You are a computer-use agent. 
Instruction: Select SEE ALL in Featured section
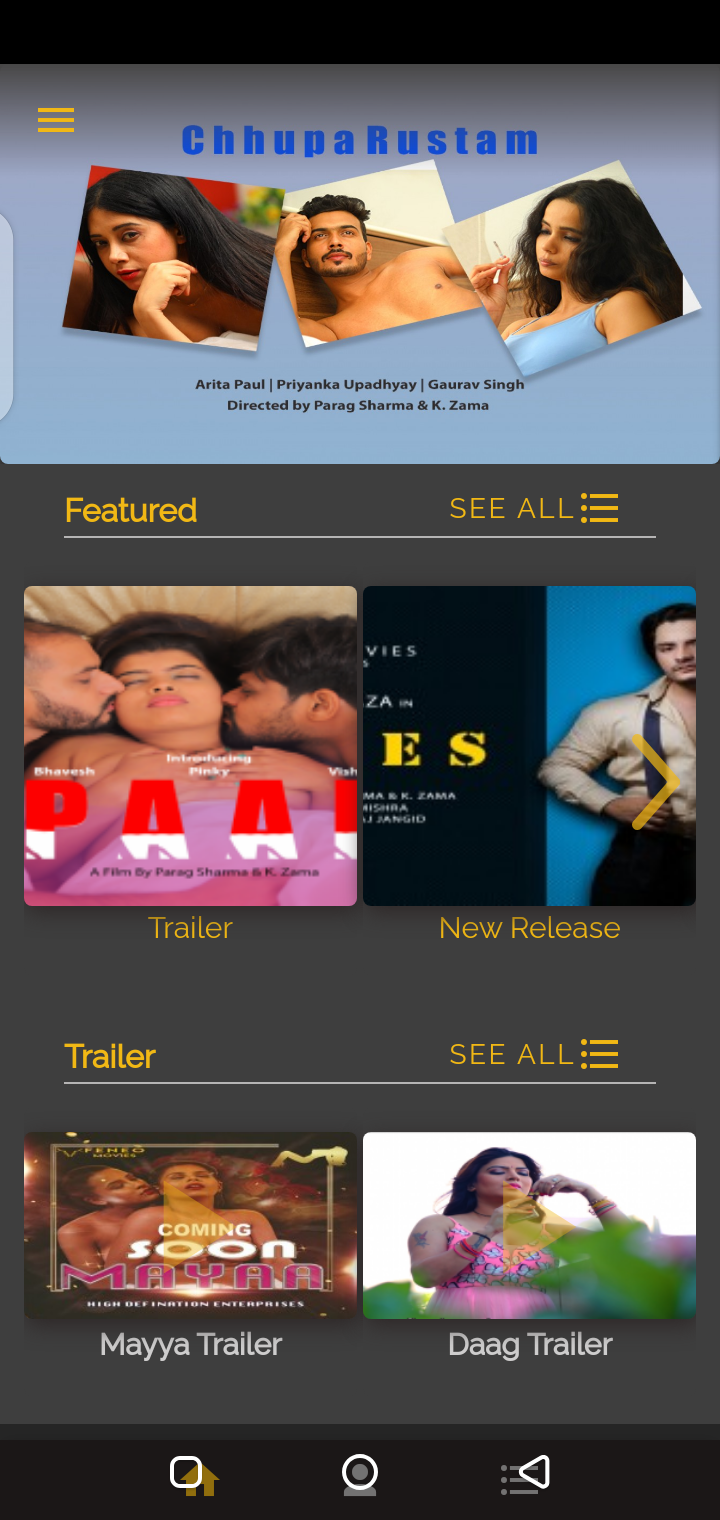(x=511, y=508)
